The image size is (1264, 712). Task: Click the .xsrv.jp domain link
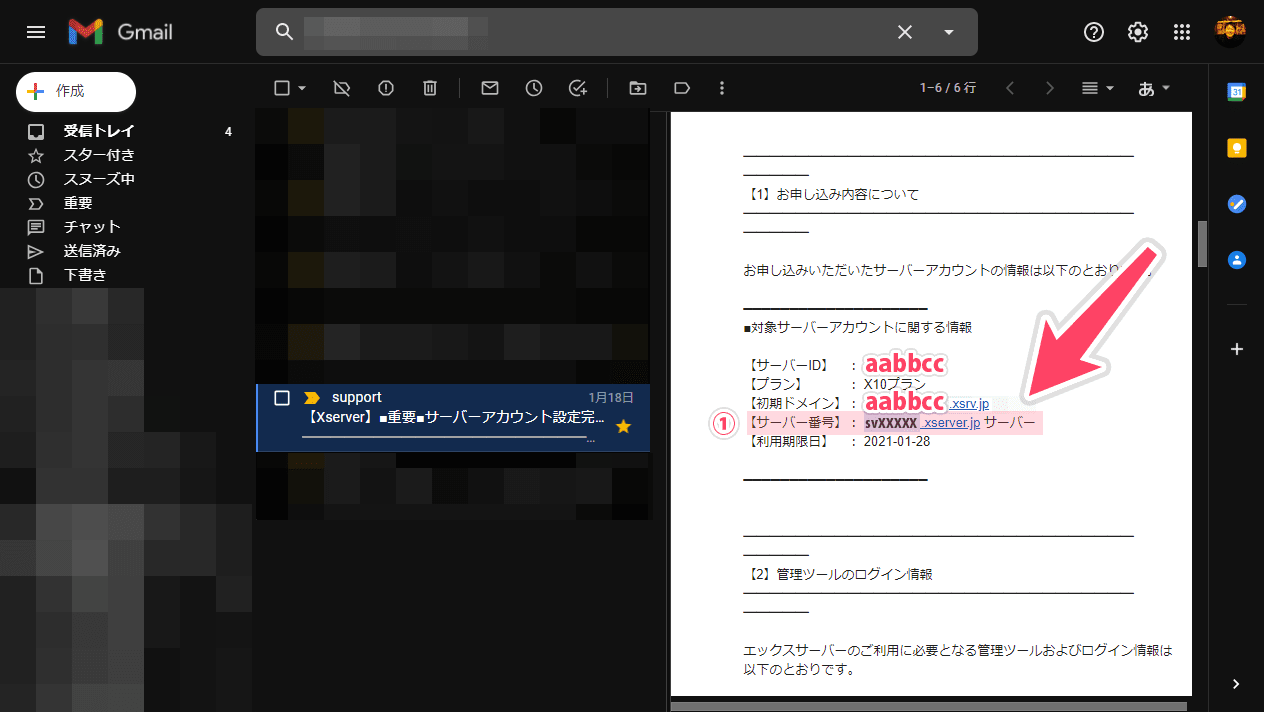[969, 403]
